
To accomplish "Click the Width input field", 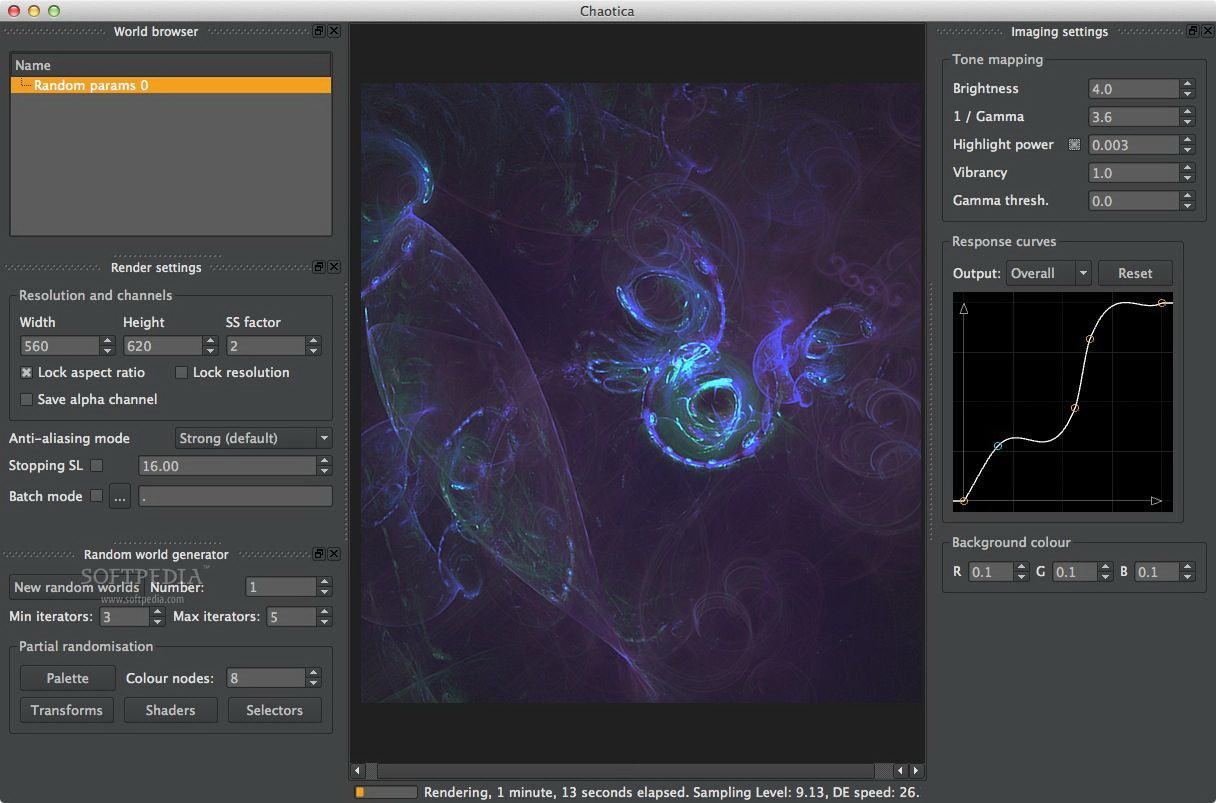I will 60,346.
